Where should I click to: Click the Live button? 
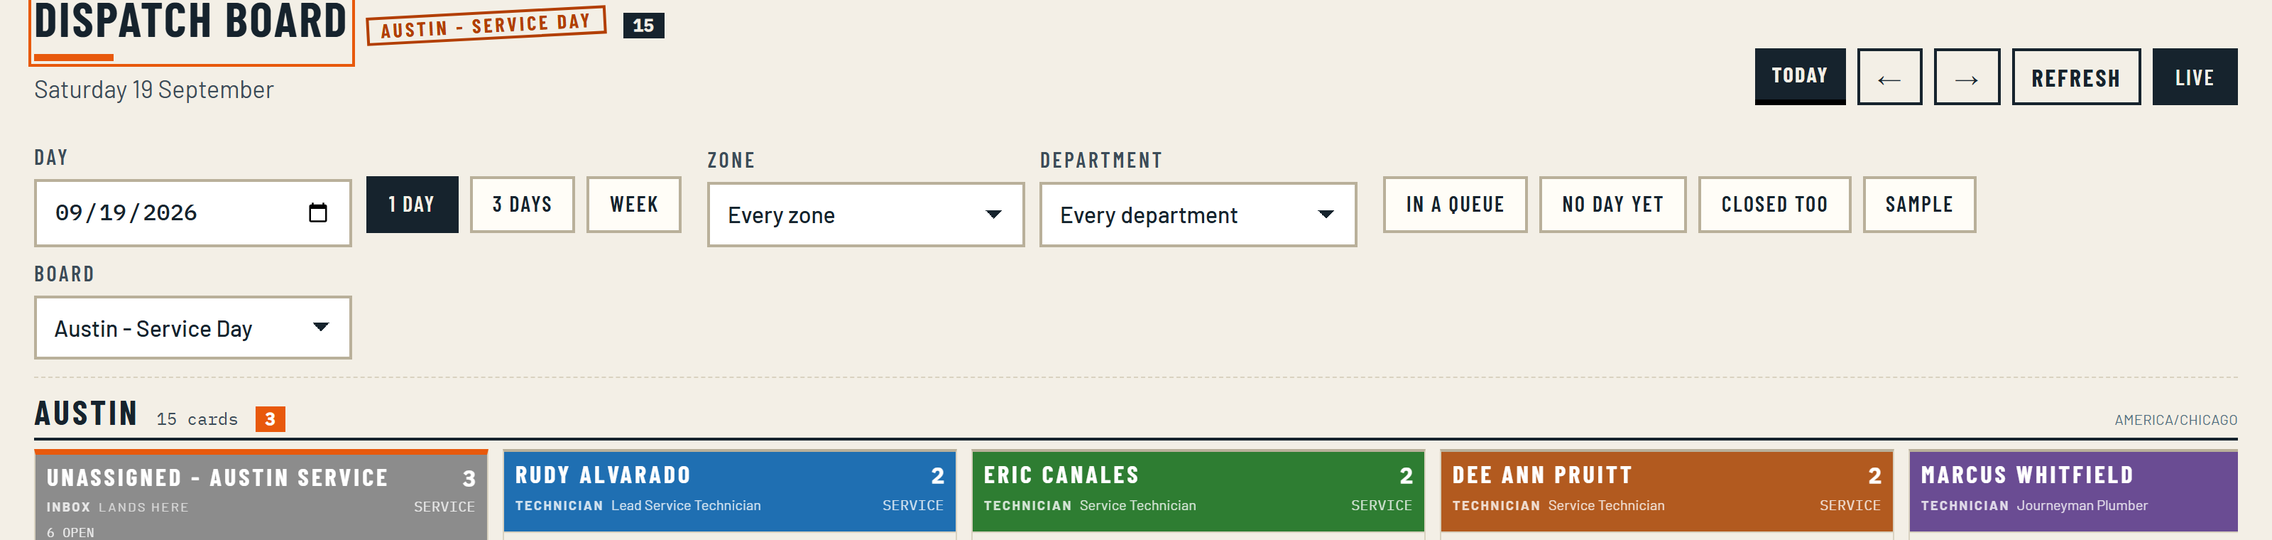pos(2195,77)
